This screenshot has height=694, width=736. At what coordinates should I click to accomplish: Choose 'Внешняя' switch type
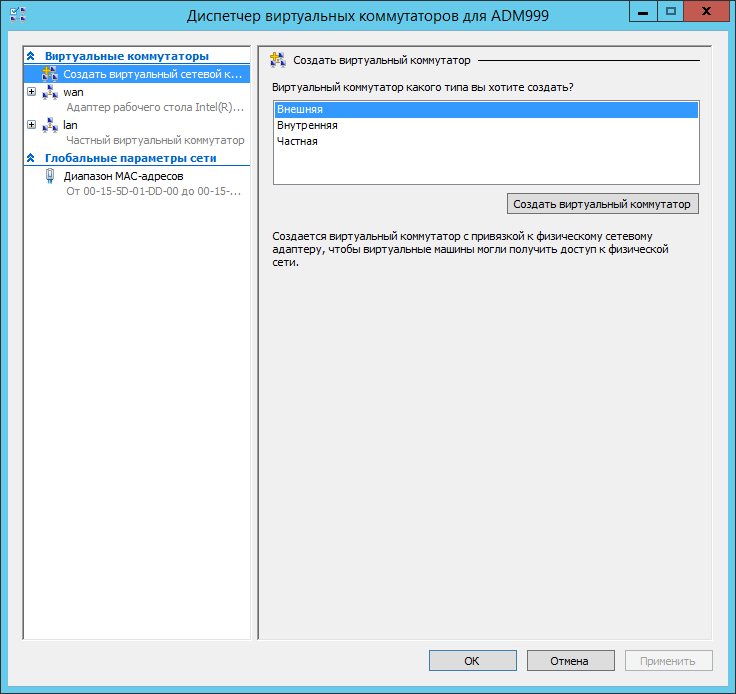tap(486, 109)
